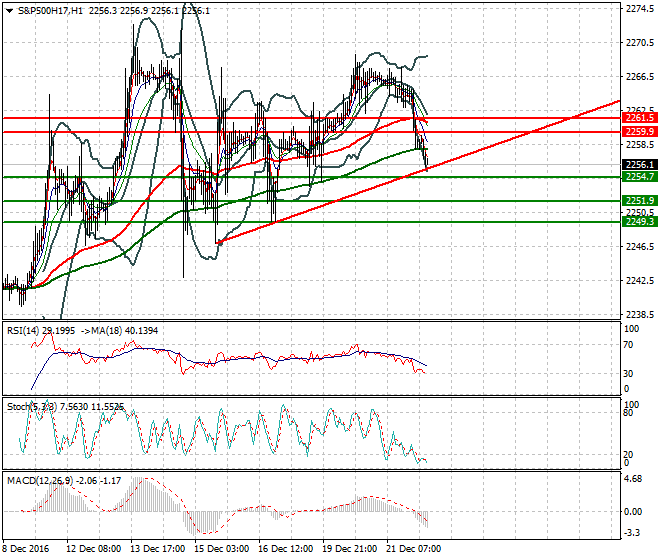This screenshot has height=560, width=660.
Task: Click the 8 Dec 2016 date label
Action: (x=27, y=549)
